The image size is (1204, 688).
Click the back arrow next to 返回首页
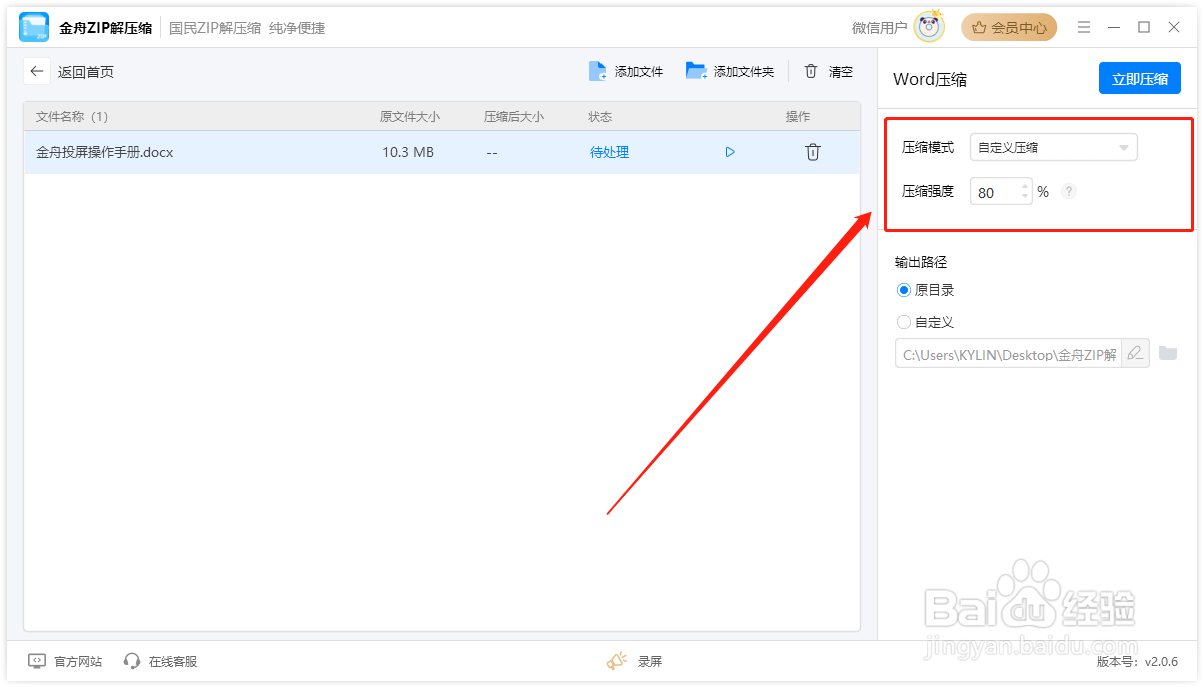click(x=37, y=71)
